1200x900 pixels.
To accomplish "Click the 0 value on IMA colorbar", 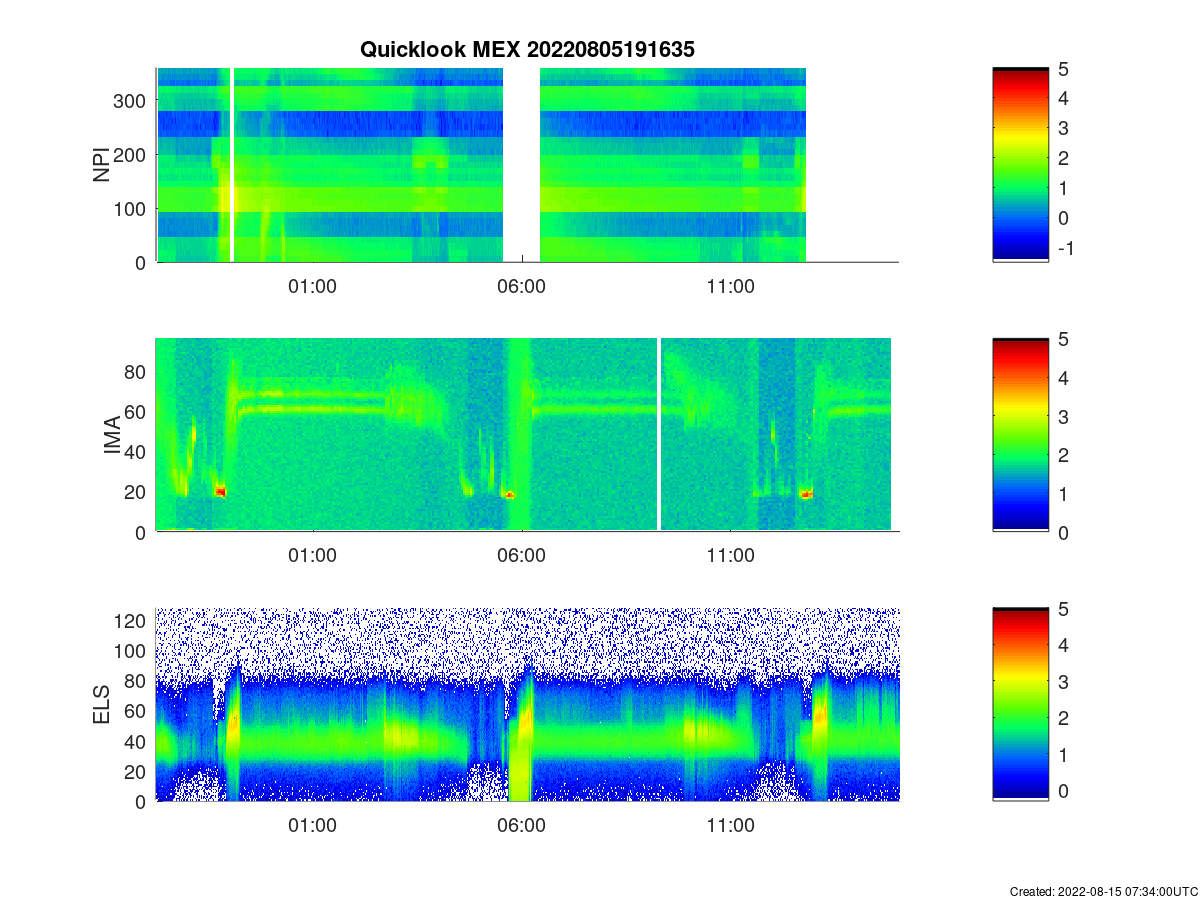I will tap(1064, 532).
